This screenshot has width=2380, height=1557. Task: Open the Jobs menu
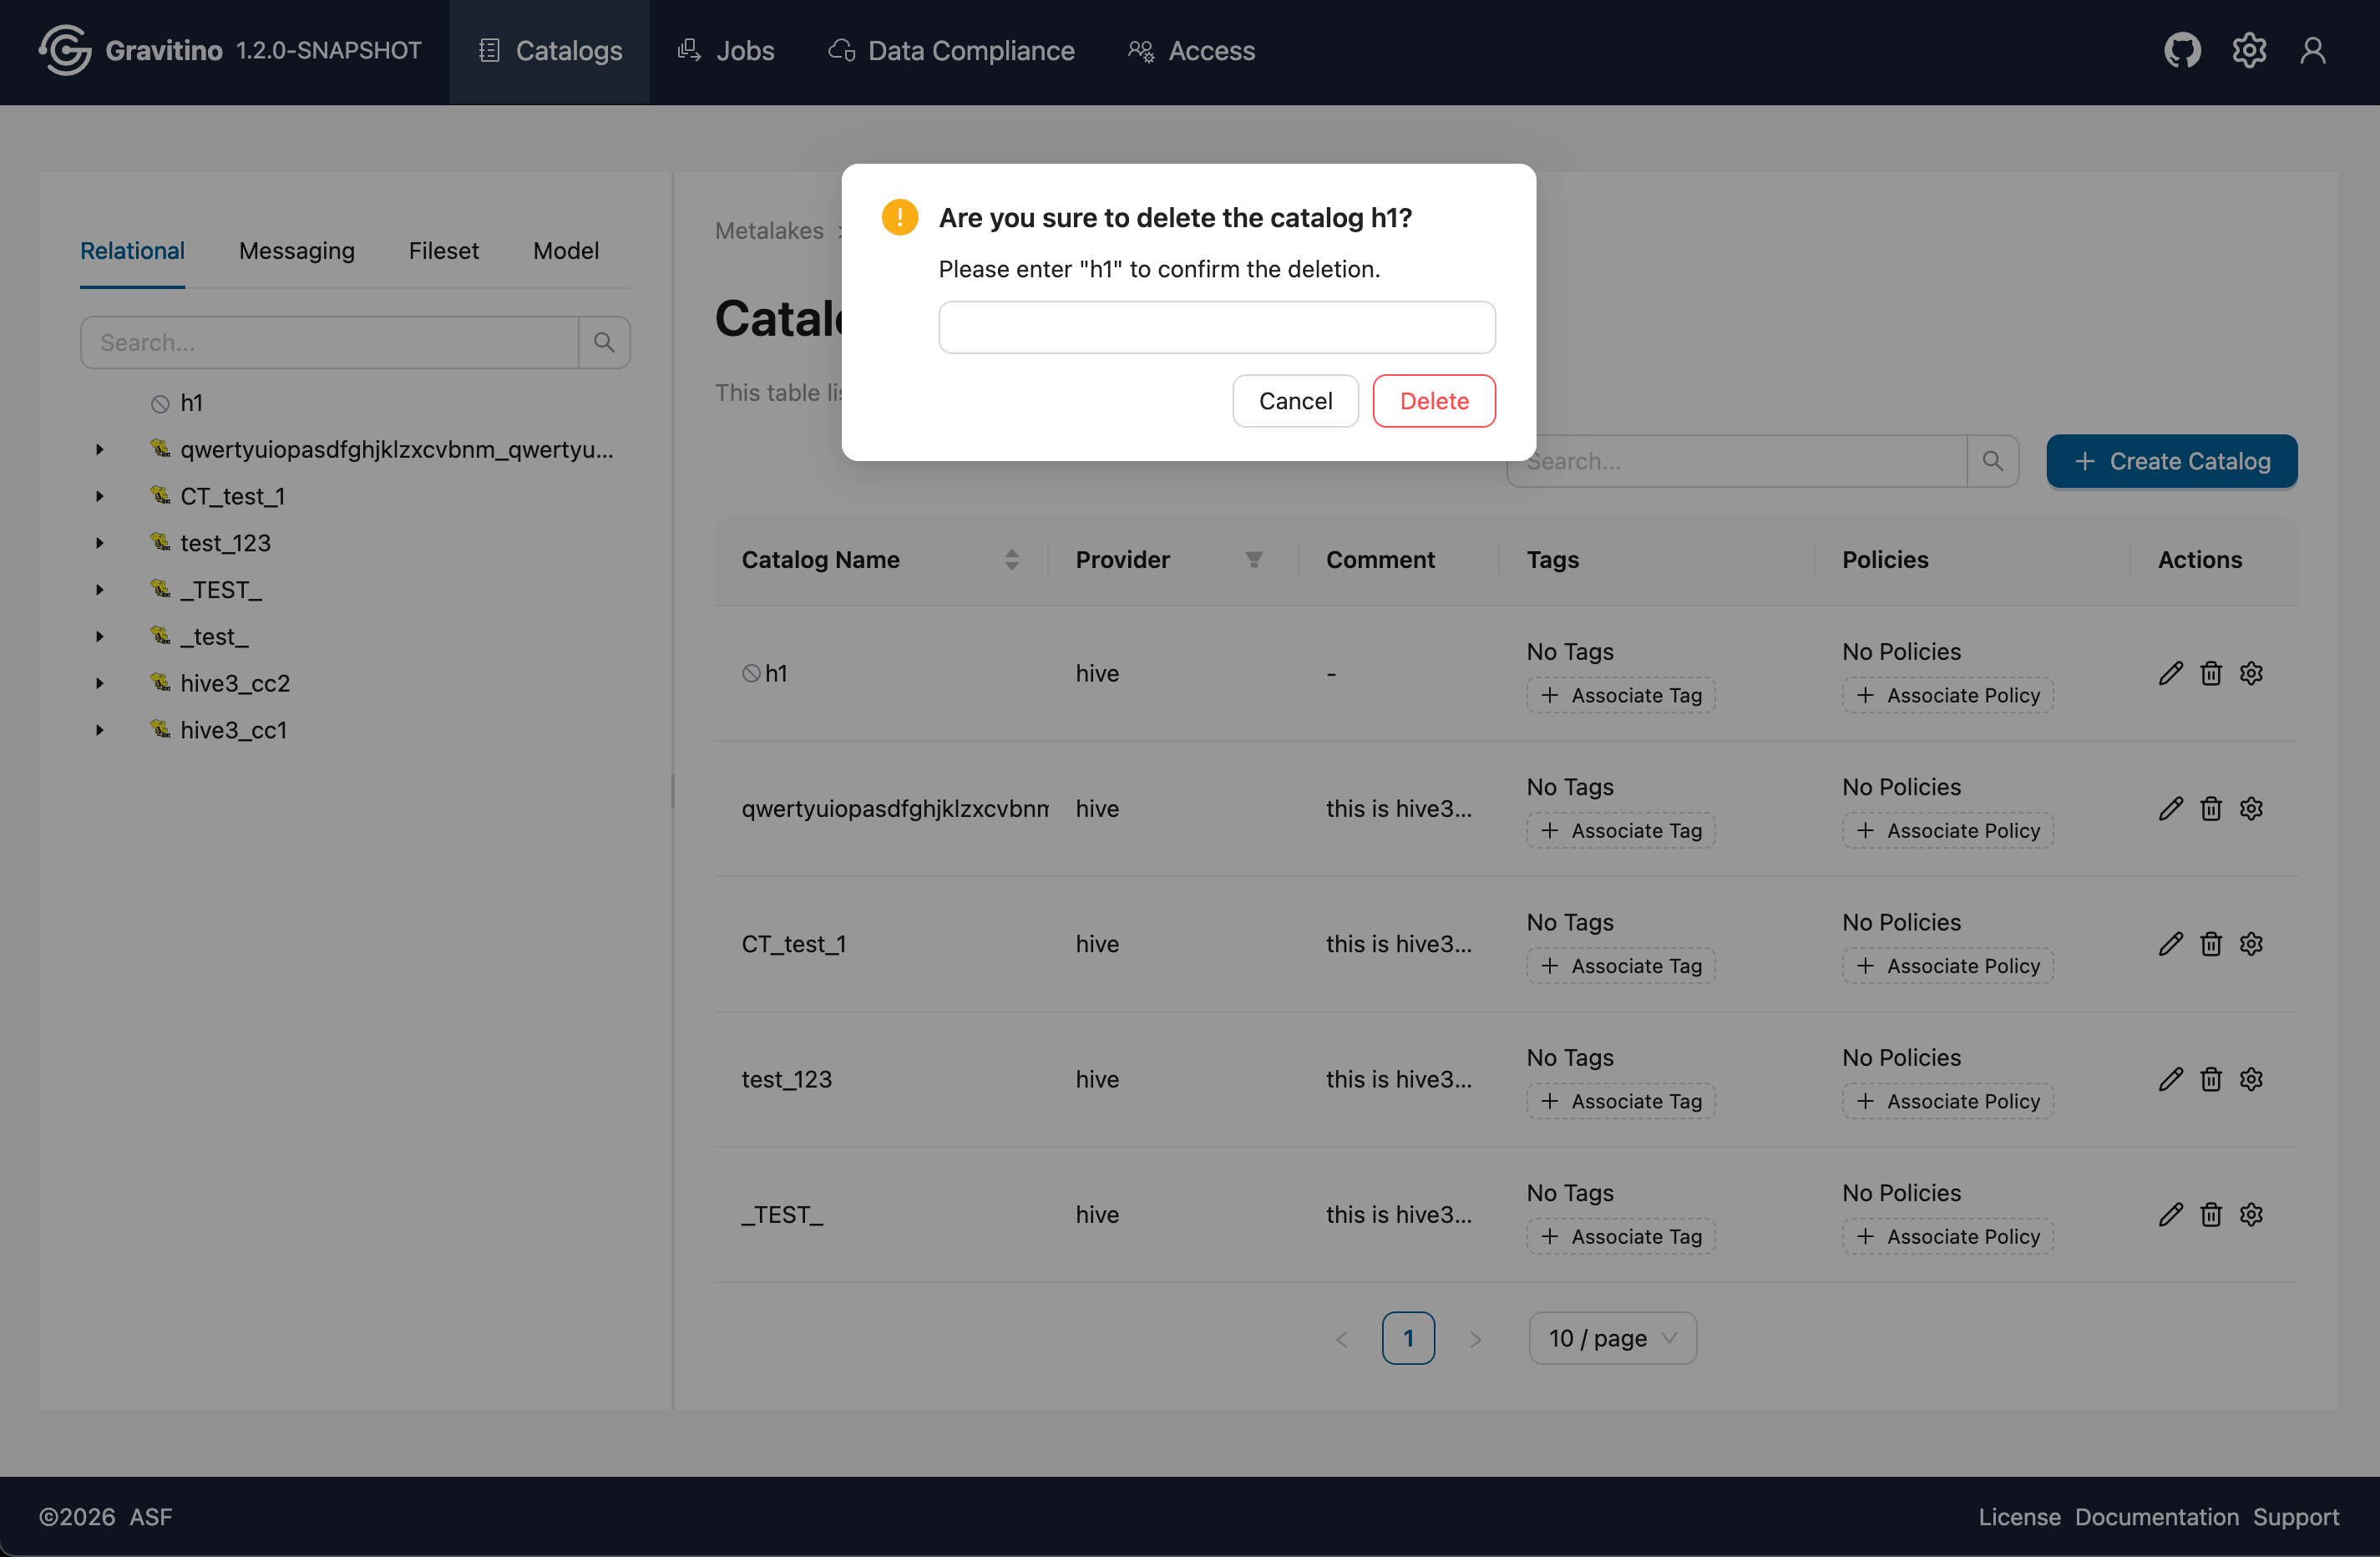pyautogui.click(x=726, y=50)
